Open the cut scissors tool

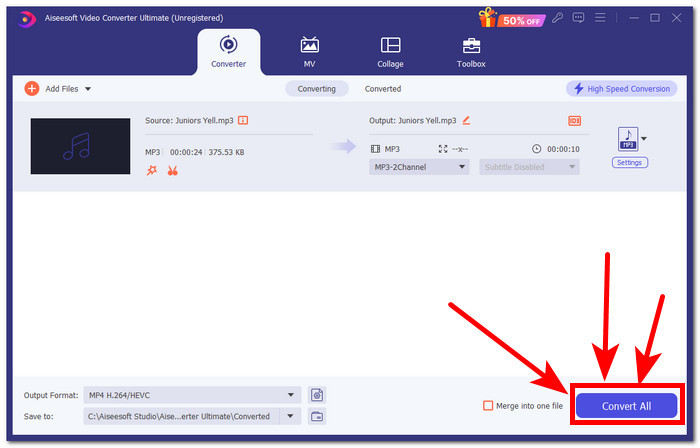pos(172,170)
